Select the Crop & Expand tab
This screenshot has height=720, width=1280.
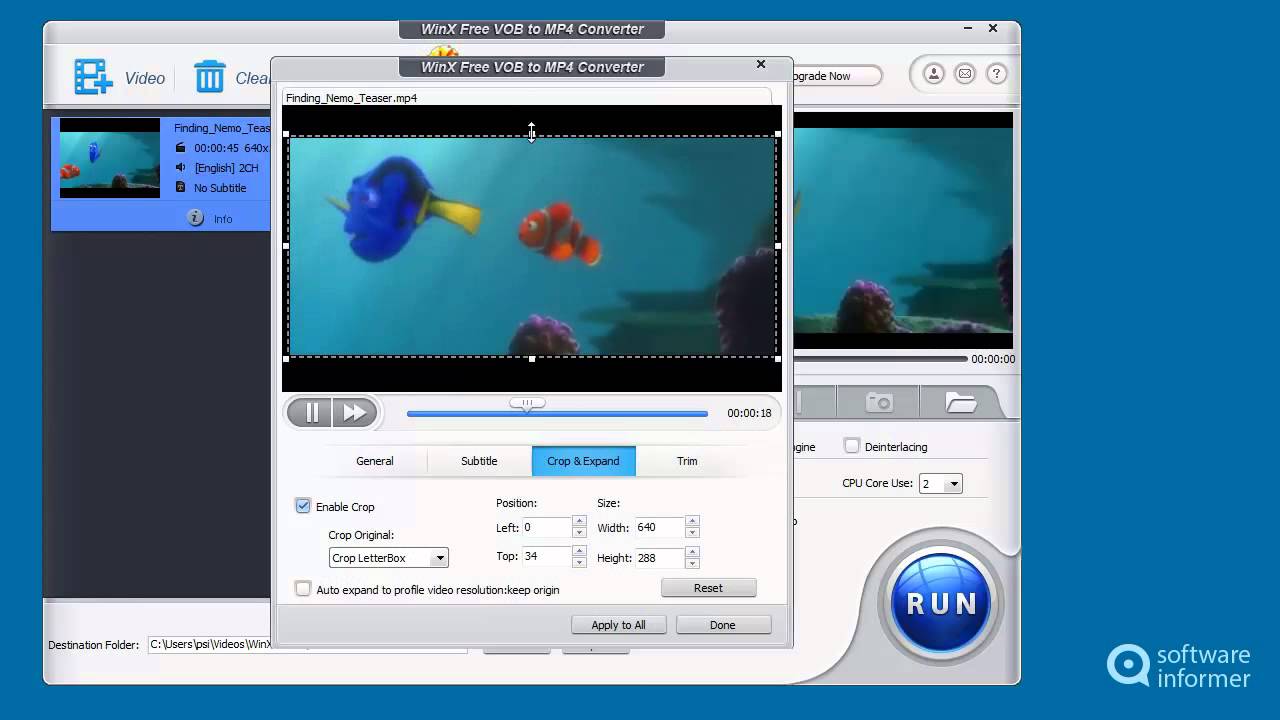click(583, 461)
